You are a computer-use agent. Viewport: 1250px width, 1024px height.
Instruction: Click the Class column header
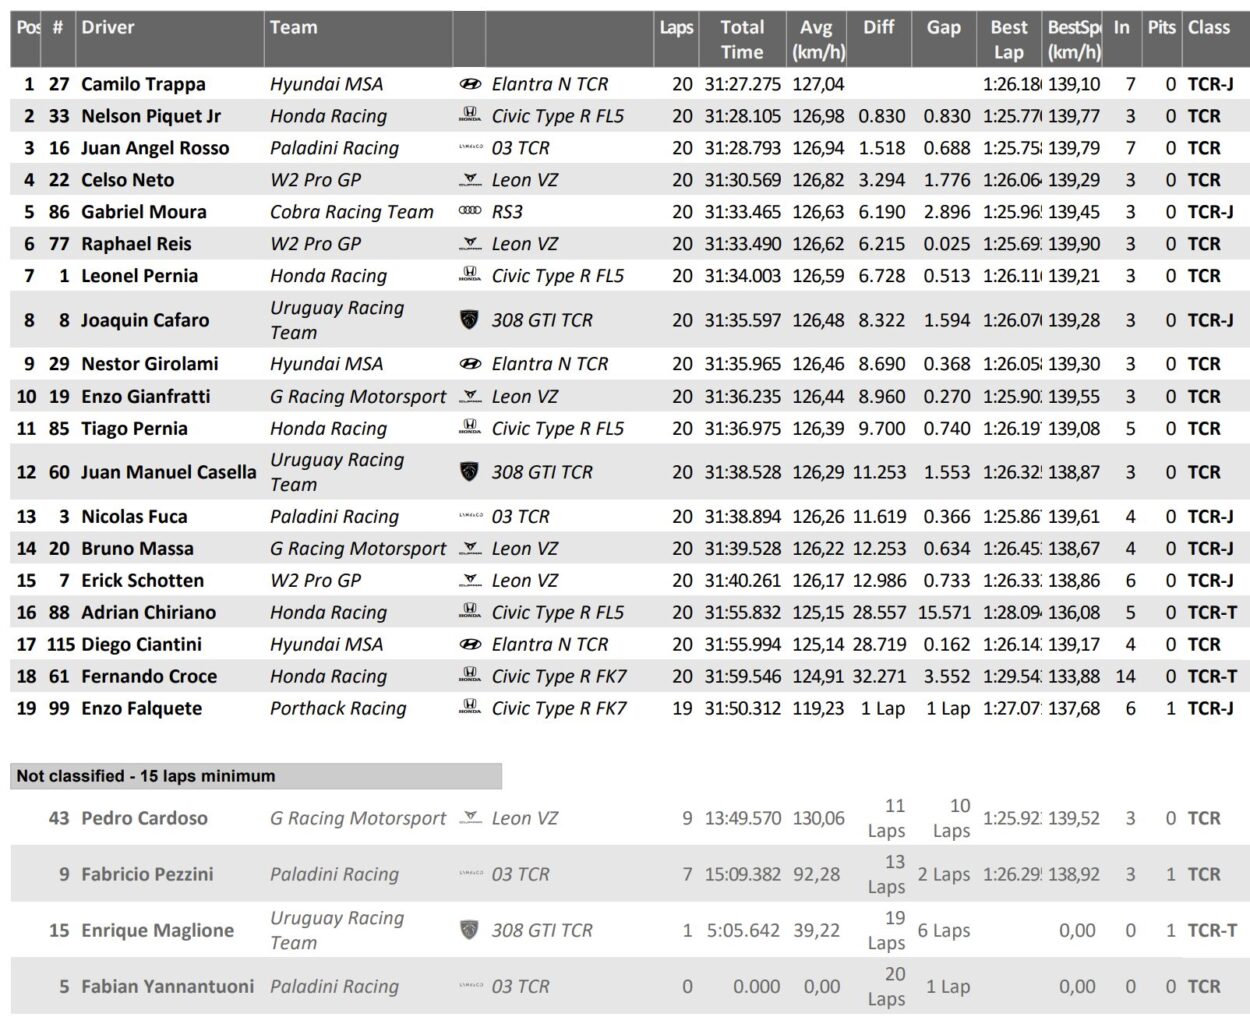point(1208,28)
